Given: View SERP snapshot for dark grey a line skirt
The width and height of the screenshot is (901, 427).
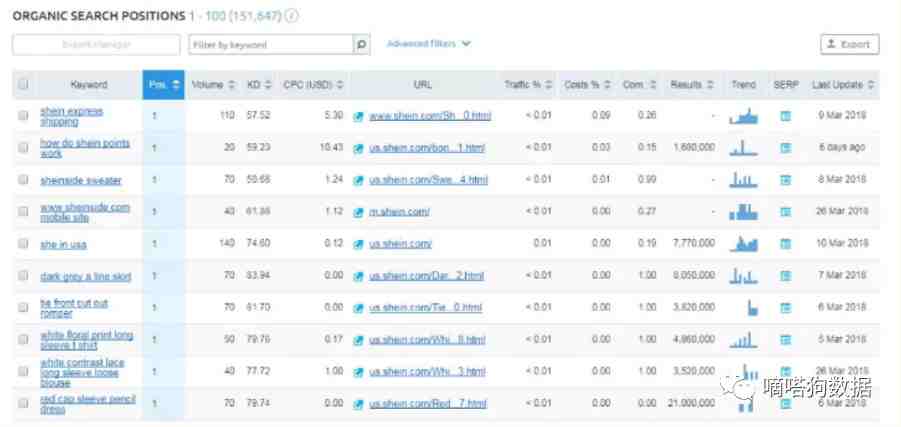Looking at the screenshot, I should coord(785,276).
